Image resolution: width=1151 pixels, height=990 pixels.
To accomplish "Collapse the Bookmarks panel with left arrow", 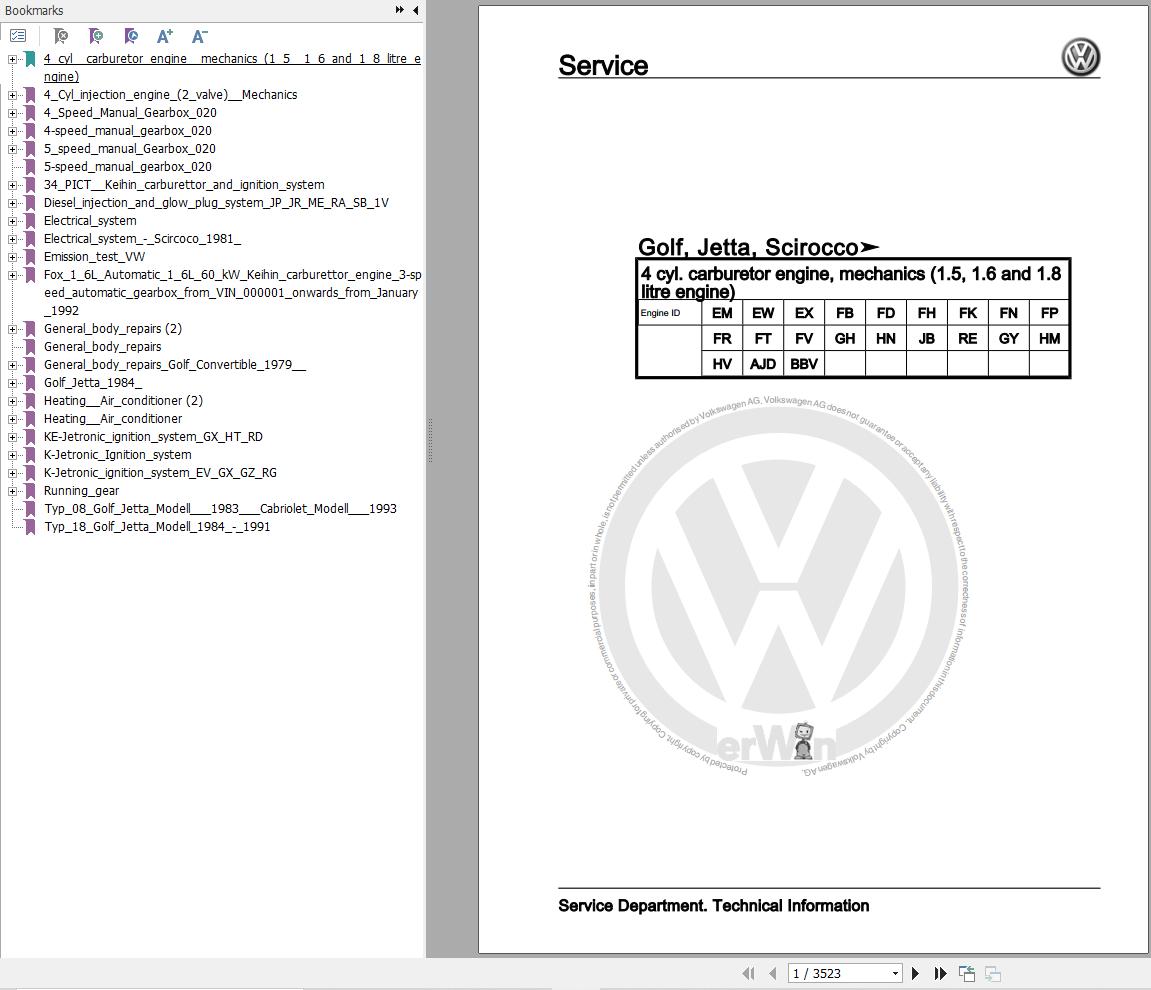I will (x=415, y=10).
